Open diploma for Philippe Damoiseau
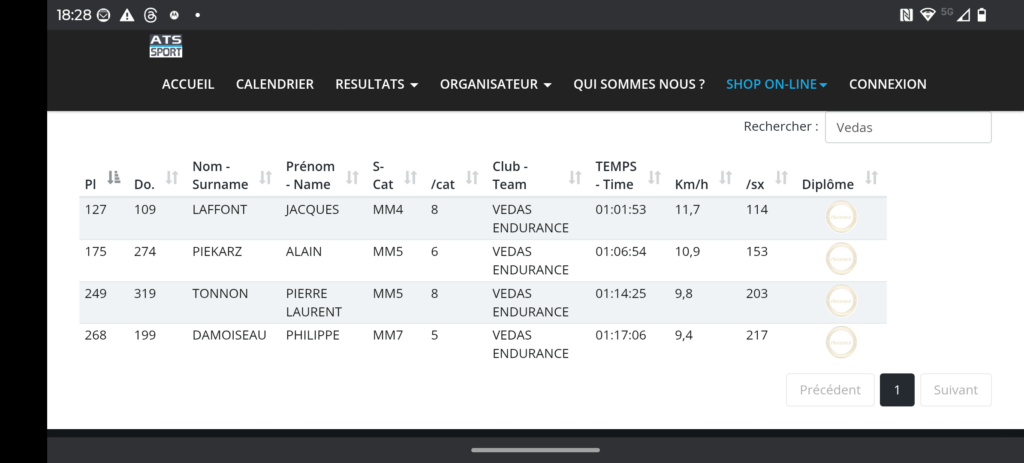The width and height of the screenshot is (1024, 463). pos(841,343)
